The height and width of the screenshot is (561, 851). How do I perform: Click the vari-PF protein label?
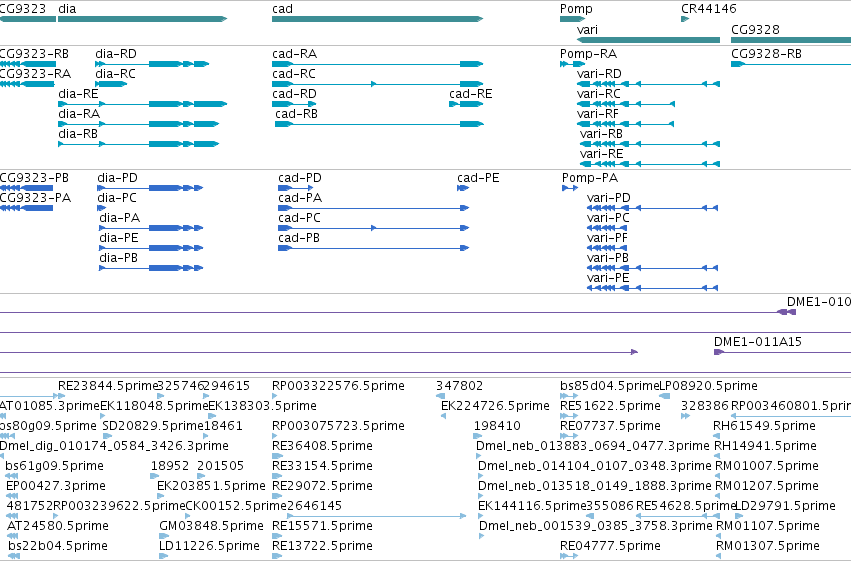(x=607, y=238)
